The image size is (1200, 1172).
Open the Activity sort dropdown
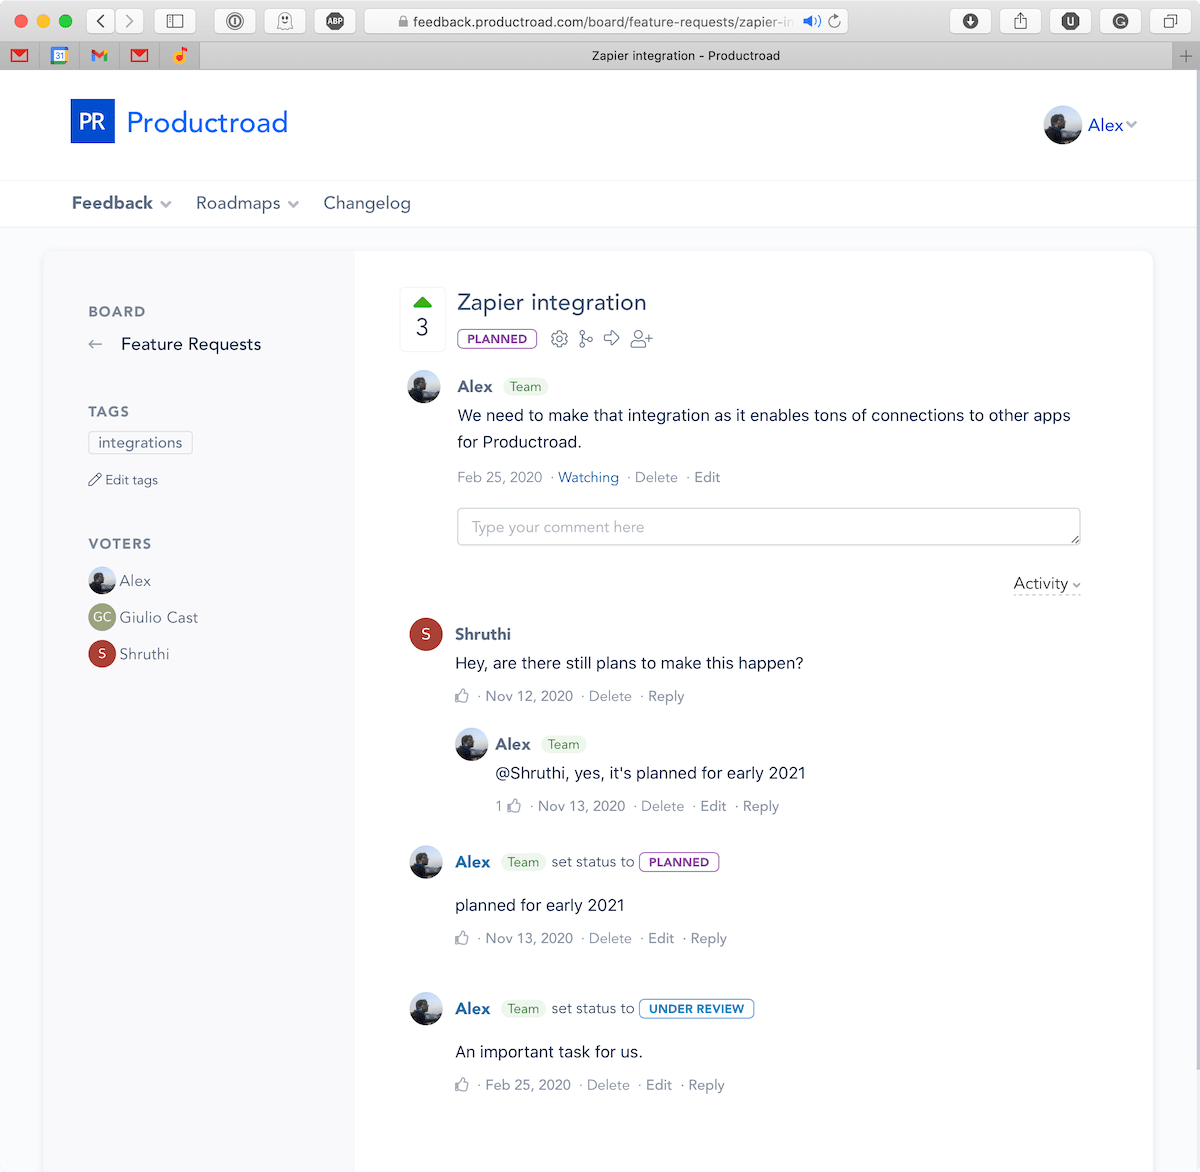1047,584
